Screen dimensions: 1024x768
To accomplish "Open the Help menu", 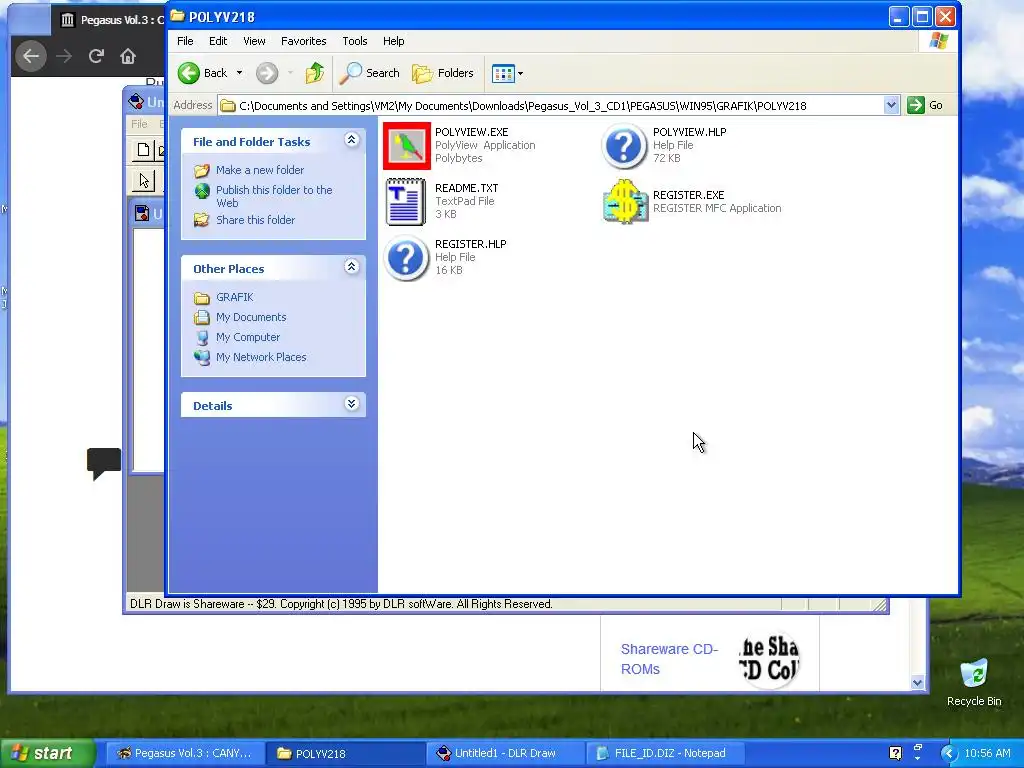I will (393, 40).
